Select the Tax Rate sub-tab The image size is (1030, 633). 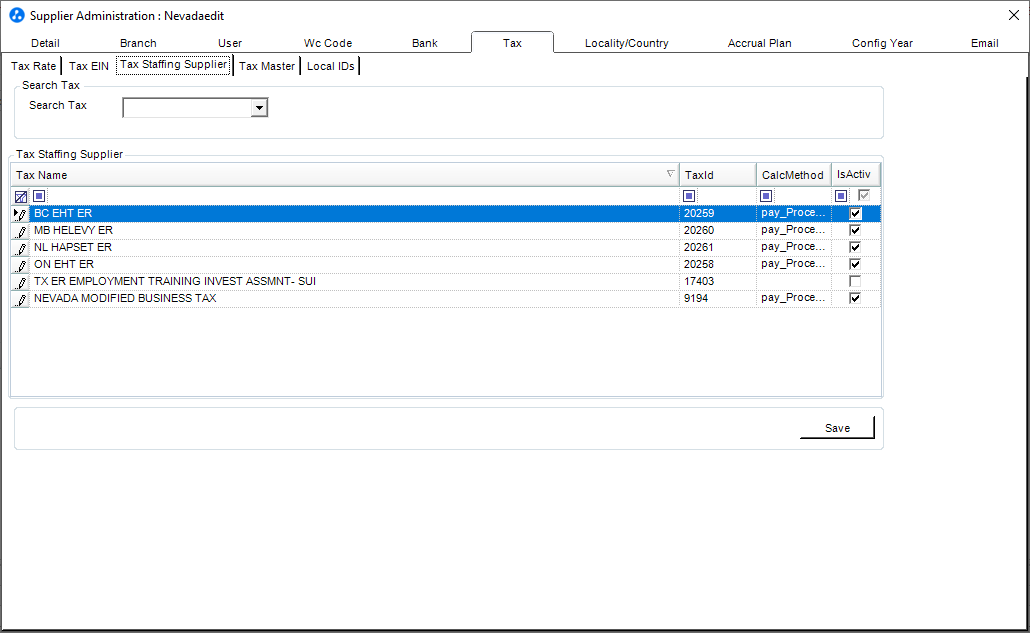(x=34, y=66)
